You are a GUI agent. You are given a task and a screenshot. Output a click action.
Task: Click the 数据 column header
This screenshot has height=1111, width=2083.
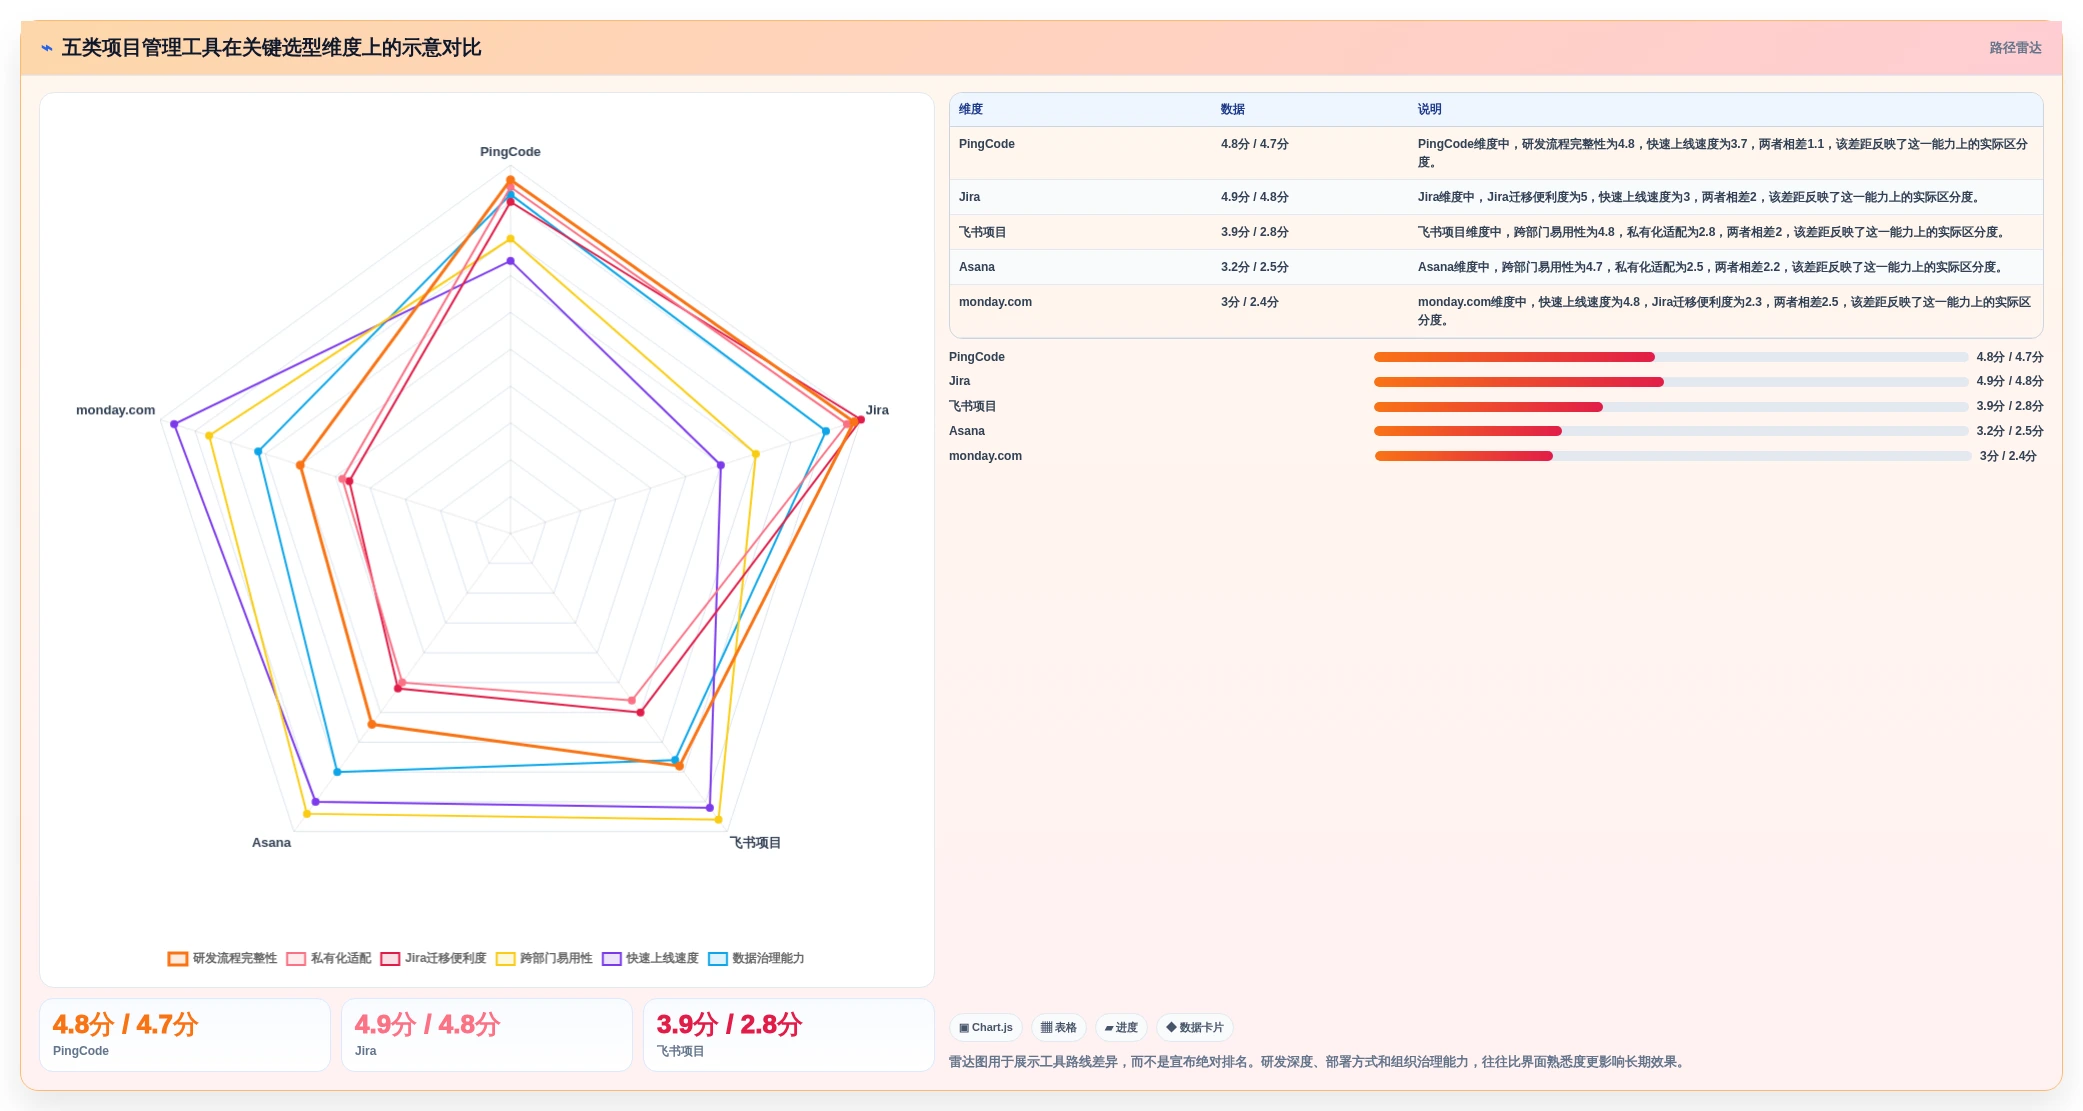pyautogui.click(x=1233, y=109)
